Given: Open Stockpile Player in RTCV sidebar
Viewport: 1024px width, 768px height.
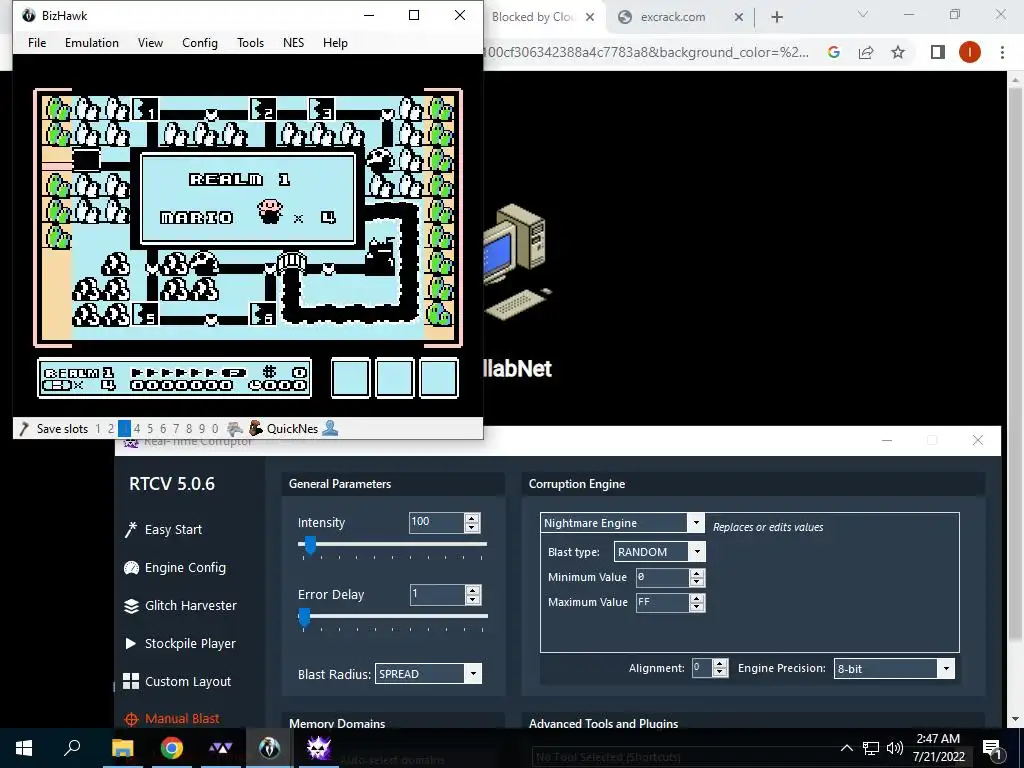Looking at the screenshot, I should click(180, 643).
